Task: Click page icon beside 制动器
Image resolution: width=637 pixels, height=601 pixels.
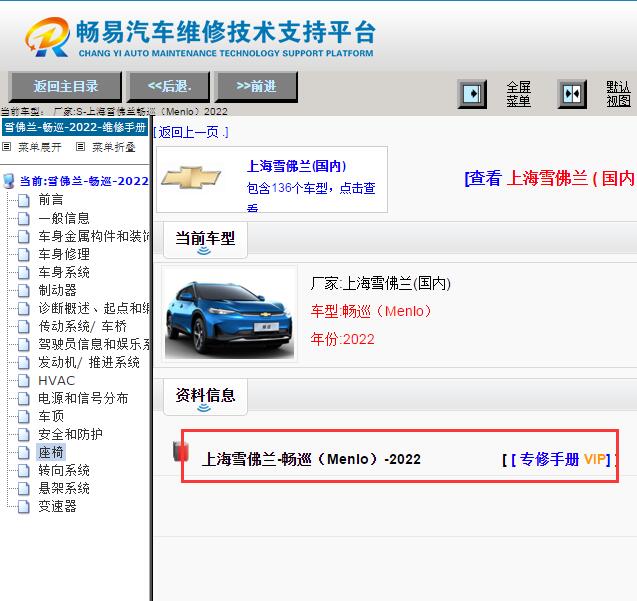Action: pyautogui.click(x=24, y=290)
